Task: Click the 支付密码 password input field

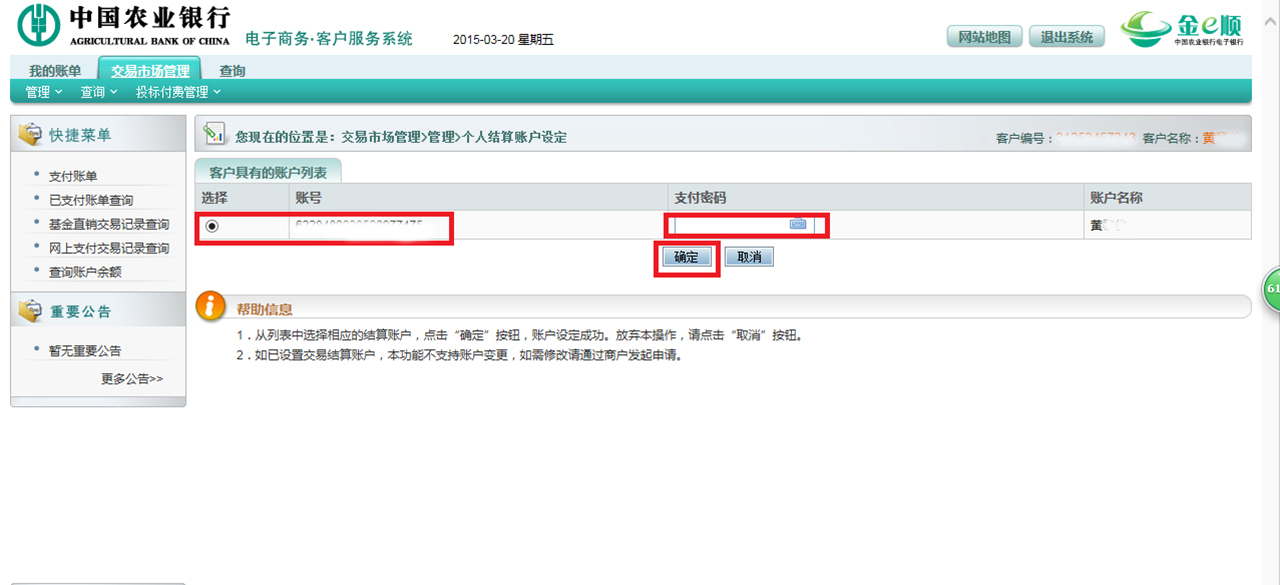Action: click(x=730, y=225)
